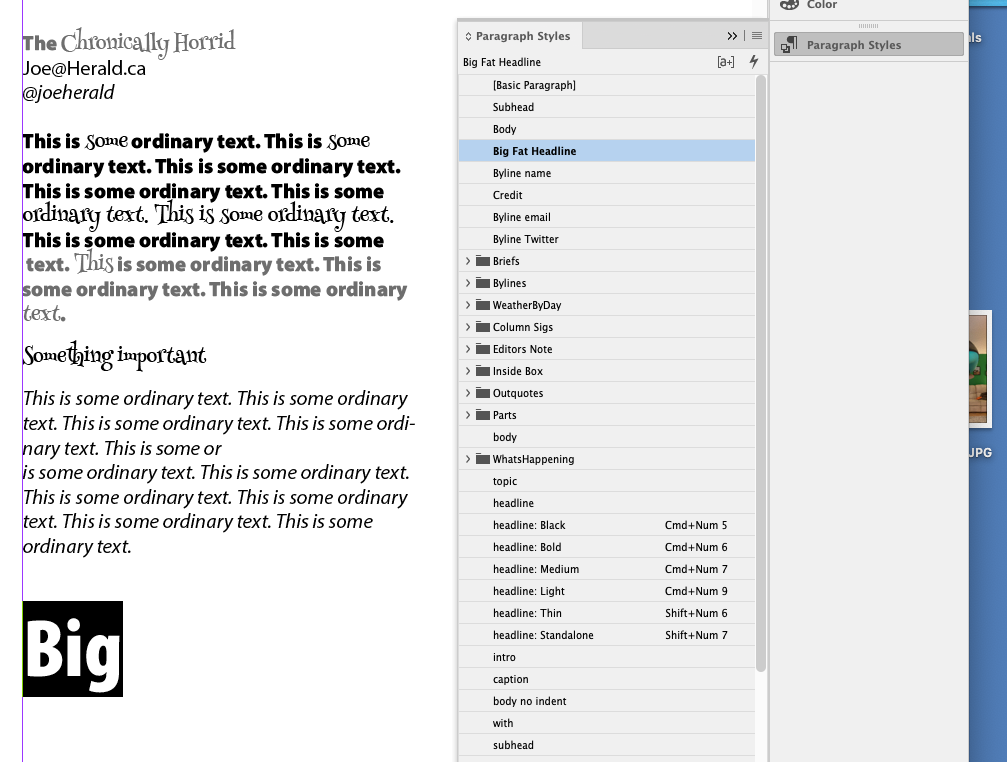Expand the WhatsHappening style group
This screenshot has height=762, width=1007.
[x=468, y=459]
